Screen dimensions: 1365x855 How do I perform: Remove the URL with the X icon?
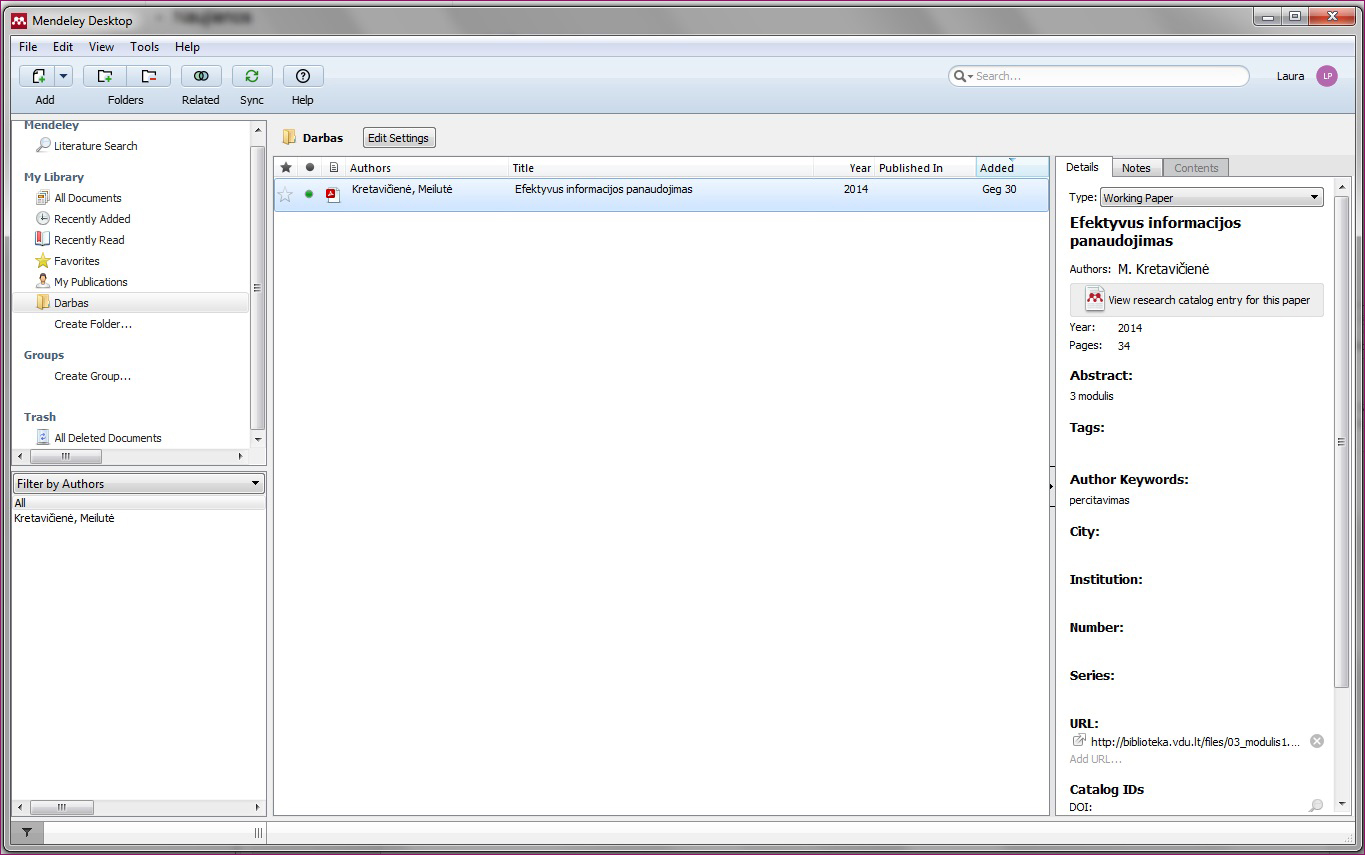(1317, 741)
